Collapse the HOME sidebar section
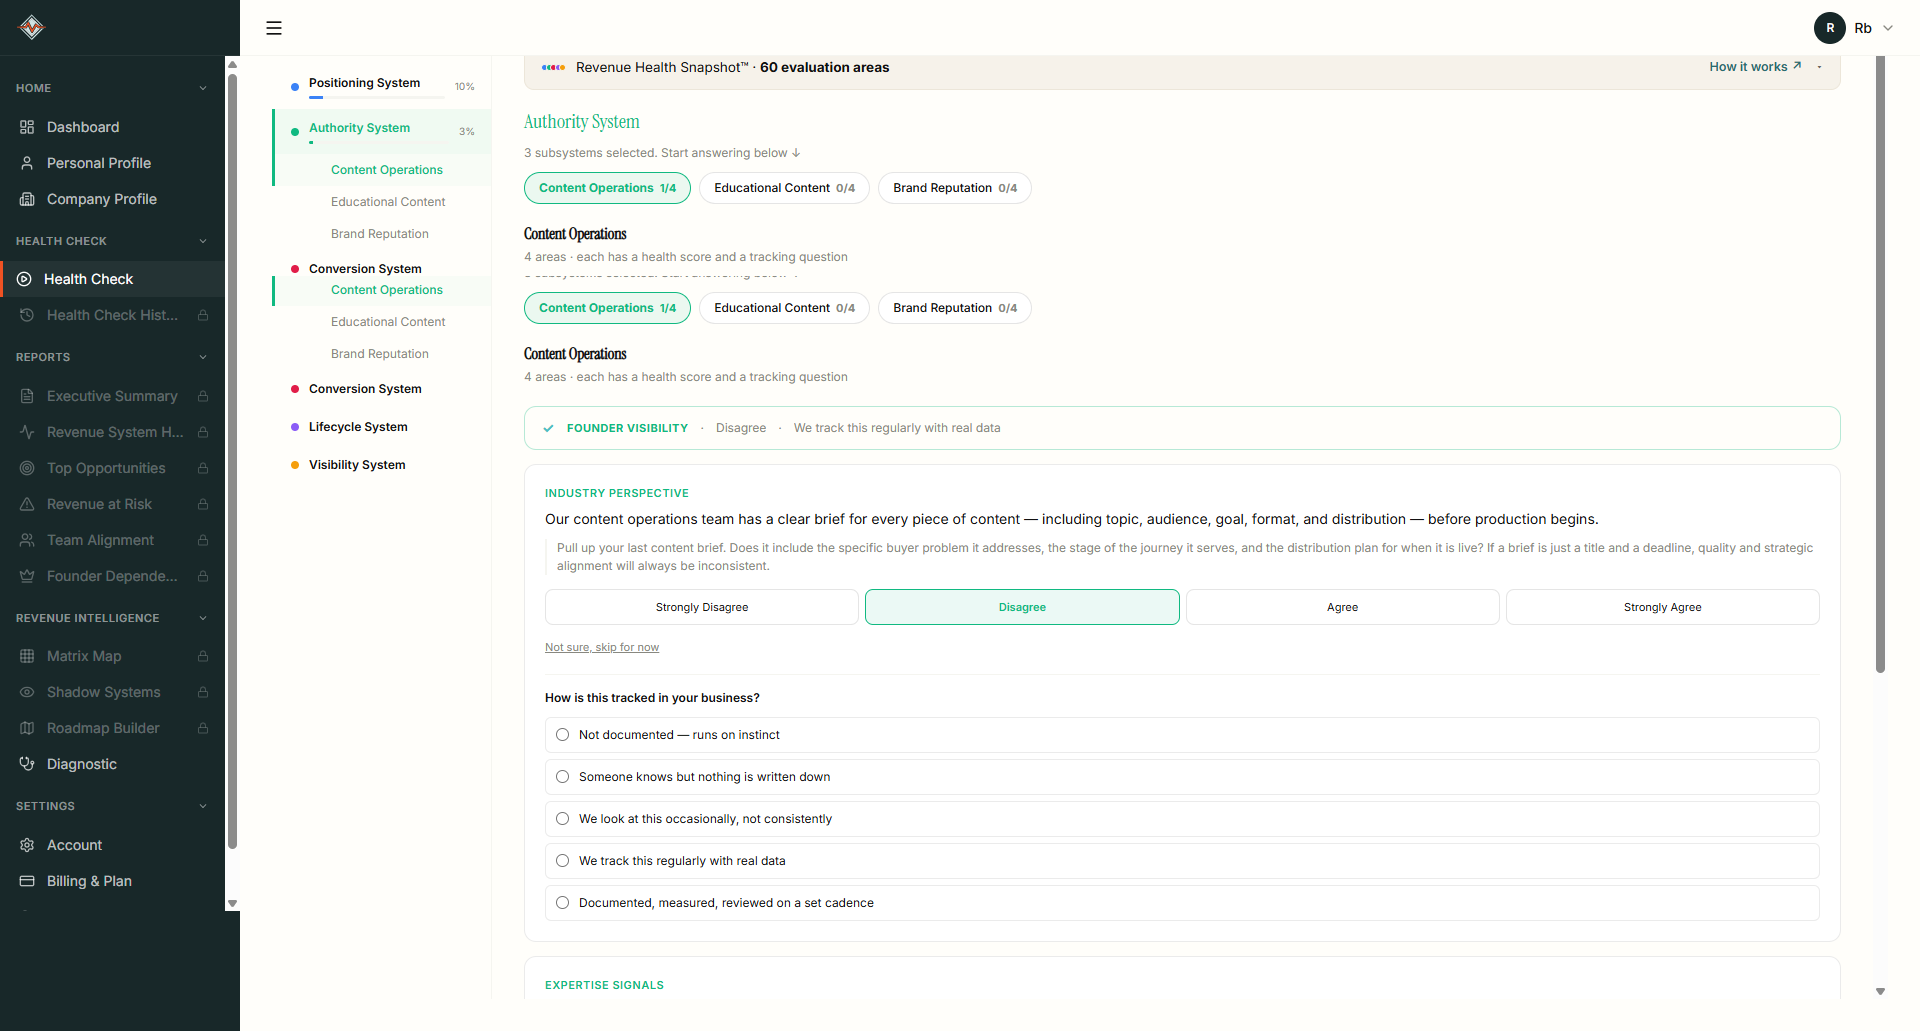The height and width of the screenshot is (1031, 1920). (x=203, y=88)
